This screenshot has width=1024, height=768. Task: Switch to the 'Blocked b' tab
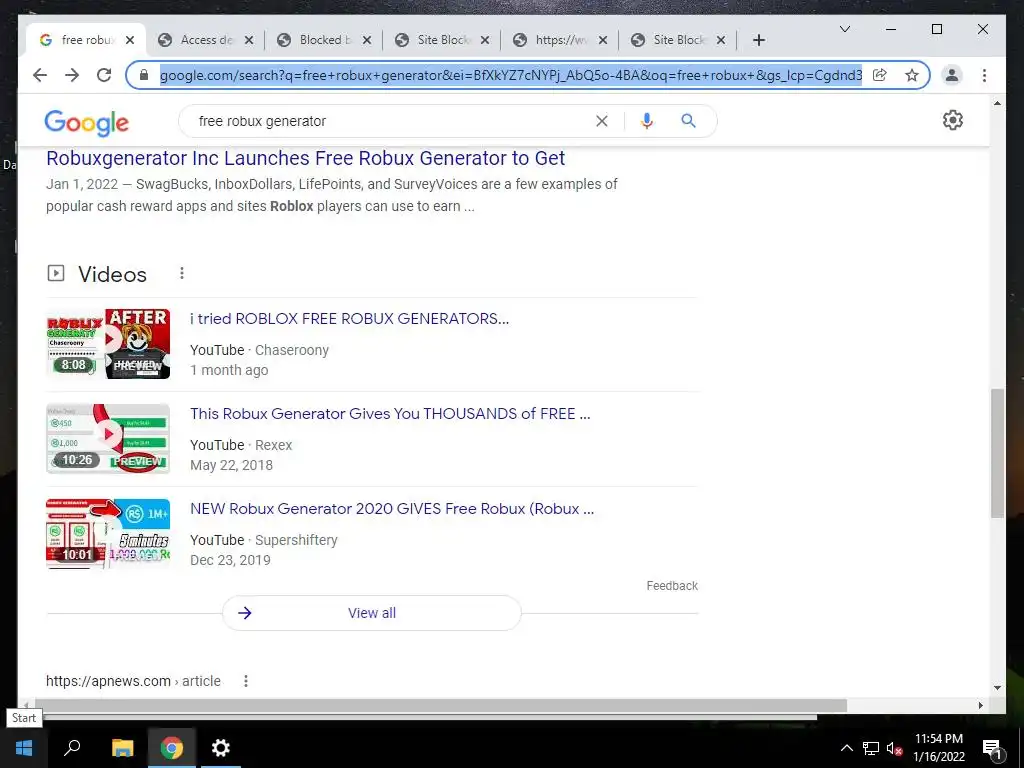click(323, 40)
